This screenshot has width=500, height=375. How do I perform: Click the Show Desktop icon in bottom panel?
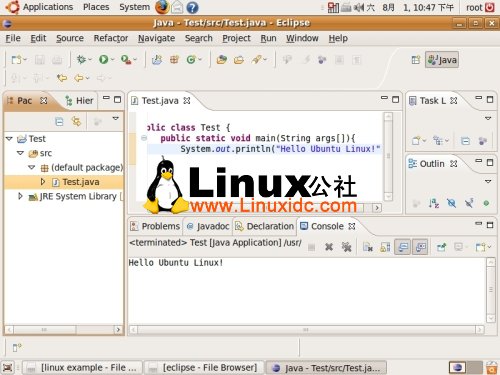pos(8,368)
